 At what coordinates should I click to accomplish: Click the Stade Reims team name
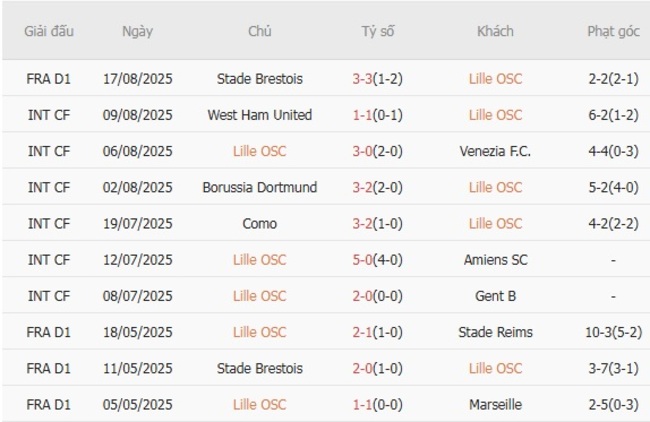495,332
